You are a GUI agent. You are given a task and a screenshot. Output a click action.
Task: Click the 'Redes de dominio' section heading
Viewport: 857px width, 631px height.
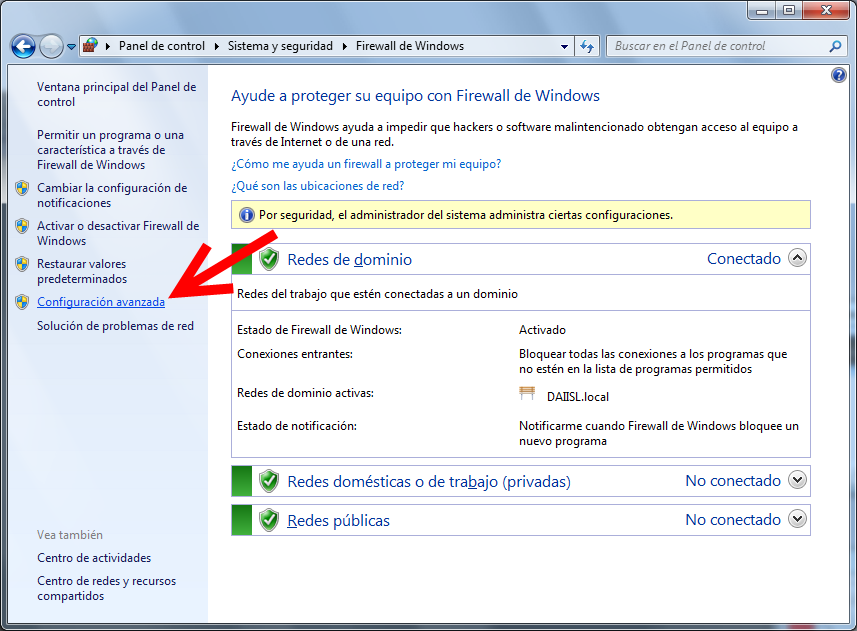tap(350, 260)
